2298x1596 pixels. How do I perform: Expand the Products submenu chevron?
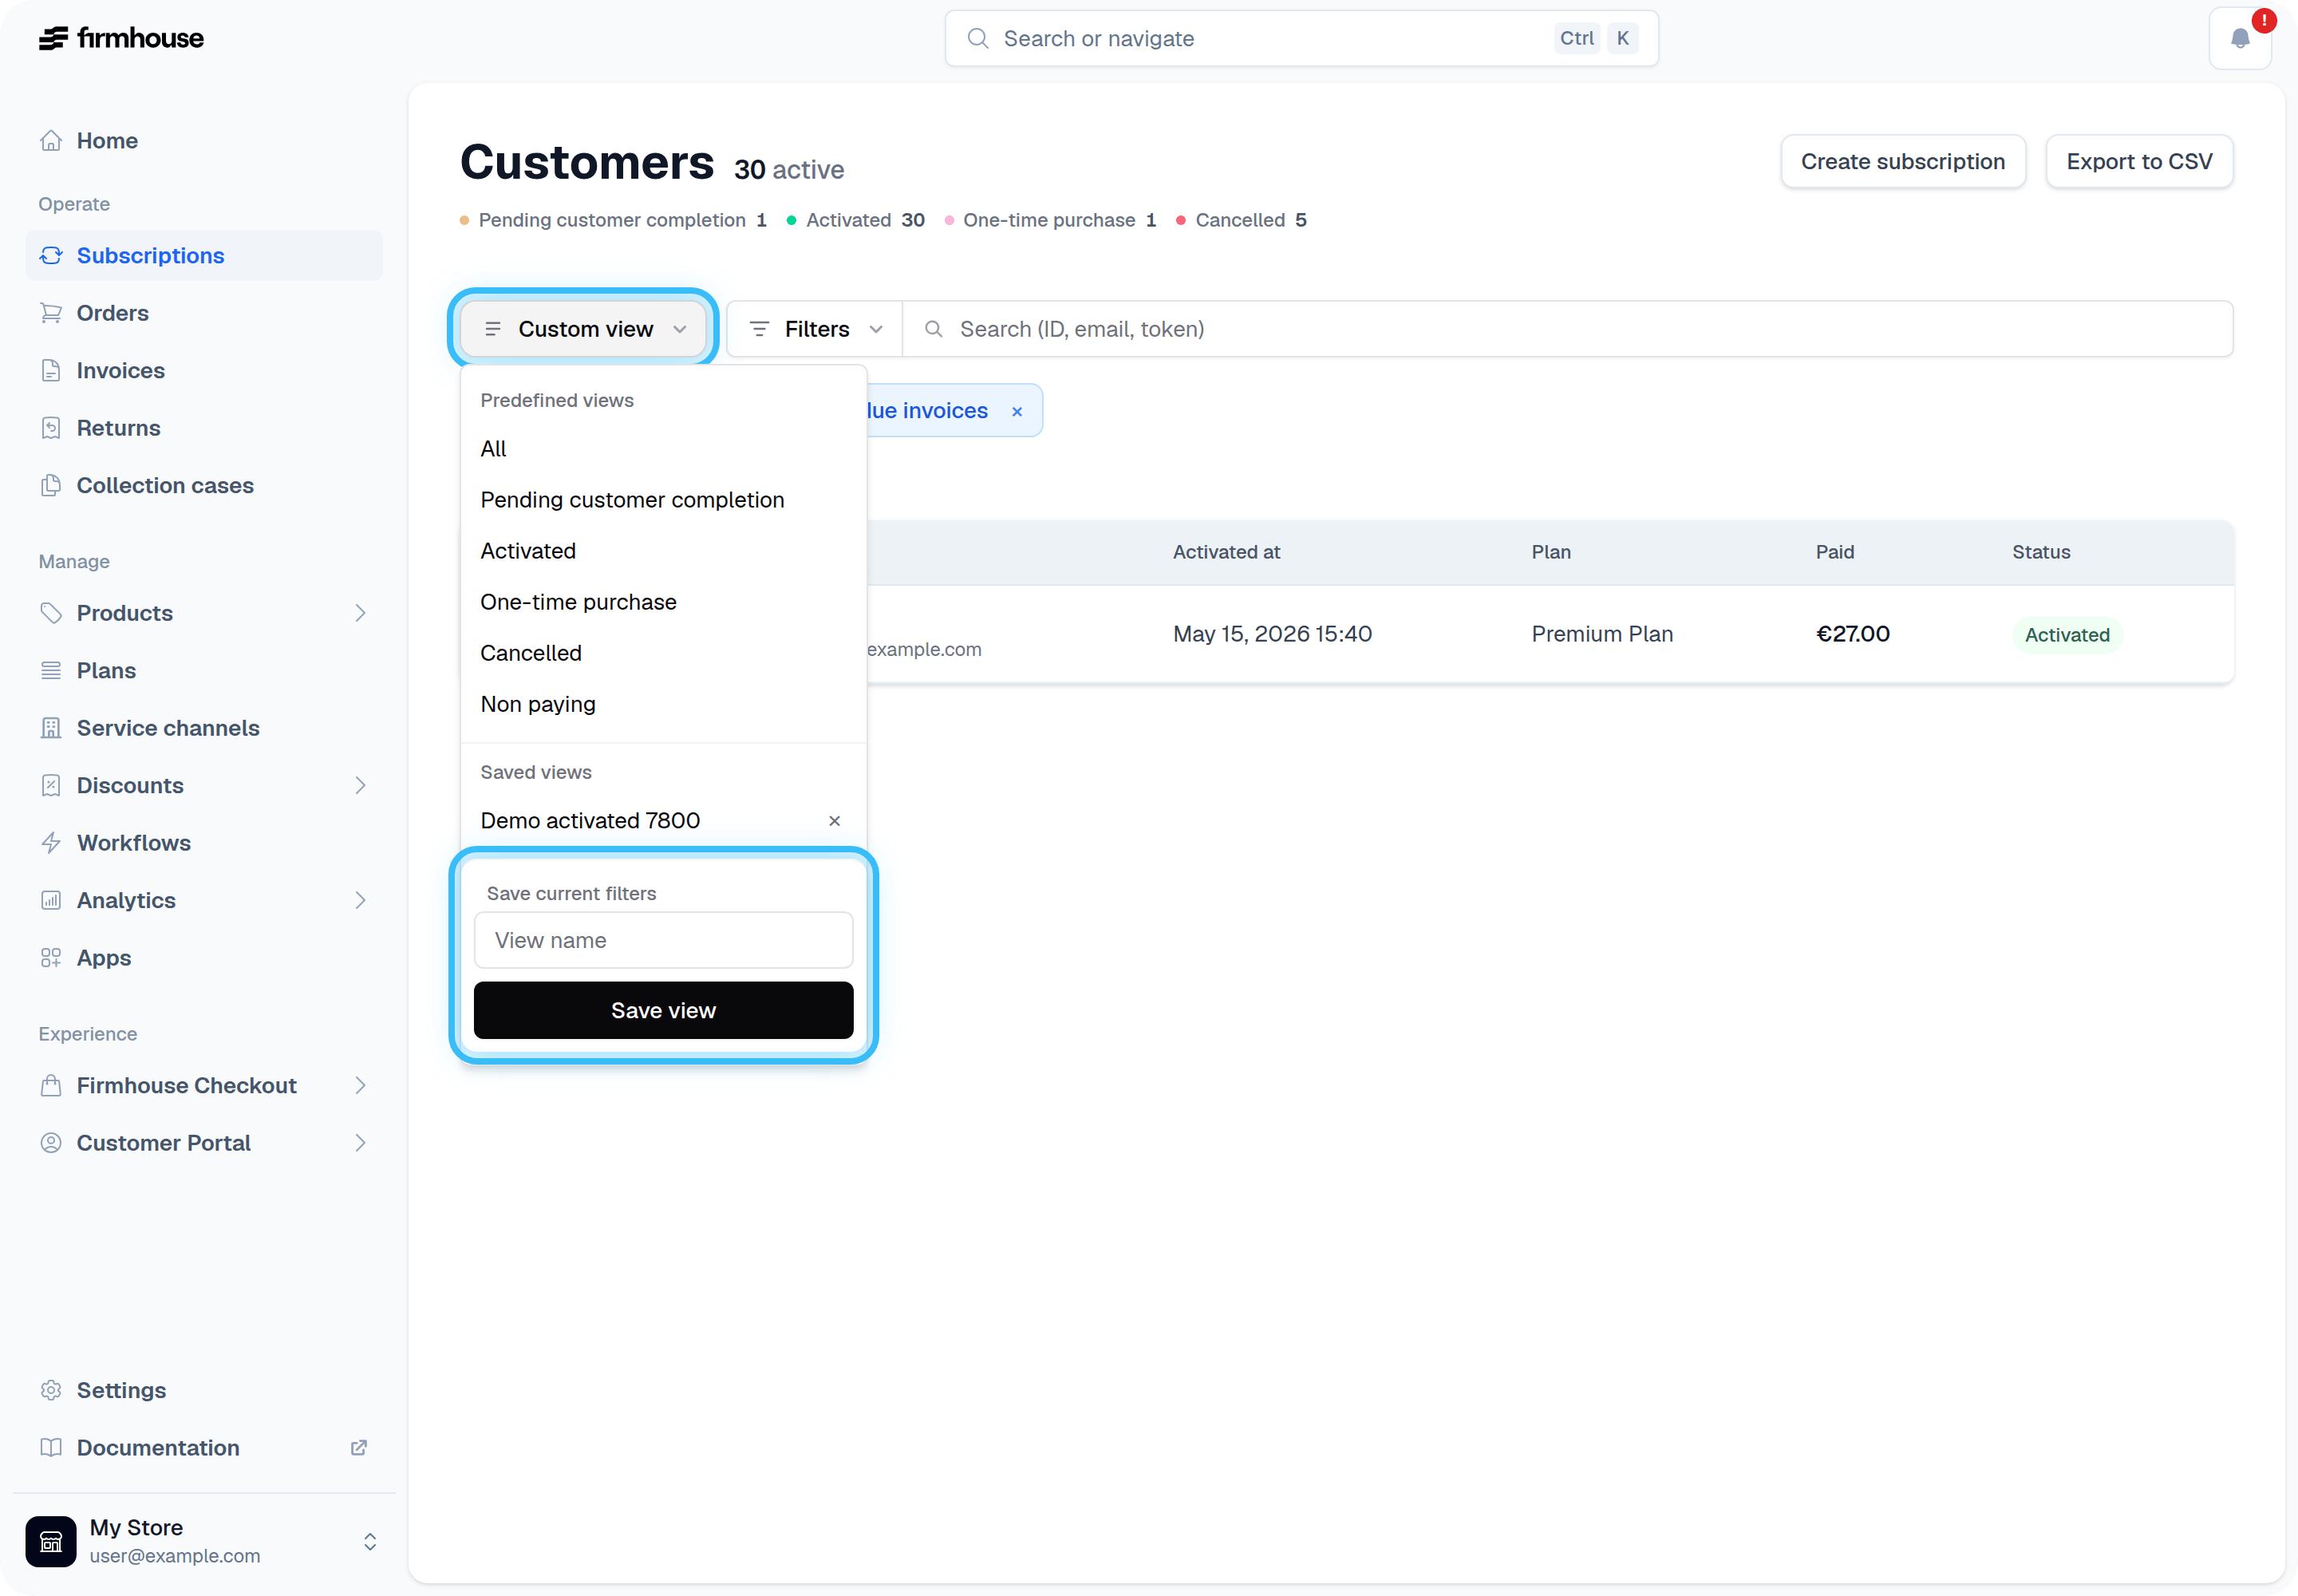pos(360,613)
